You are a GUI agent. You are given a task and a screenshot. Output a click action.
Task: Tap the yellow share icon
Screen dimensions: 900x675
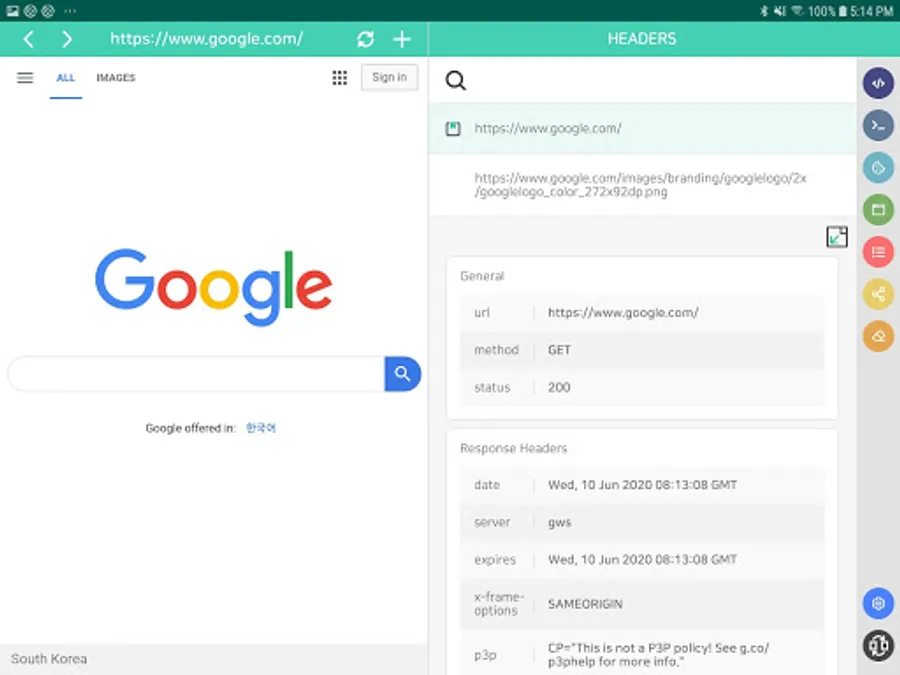pyautogui.click(x=878, y=294)
